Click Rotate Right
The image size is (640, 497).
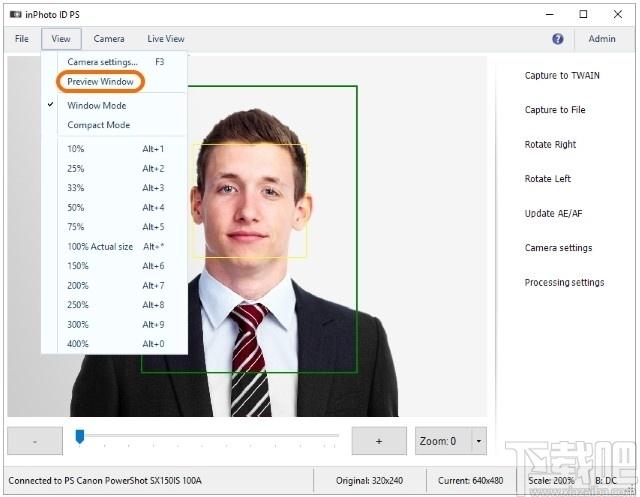[550, 144]
